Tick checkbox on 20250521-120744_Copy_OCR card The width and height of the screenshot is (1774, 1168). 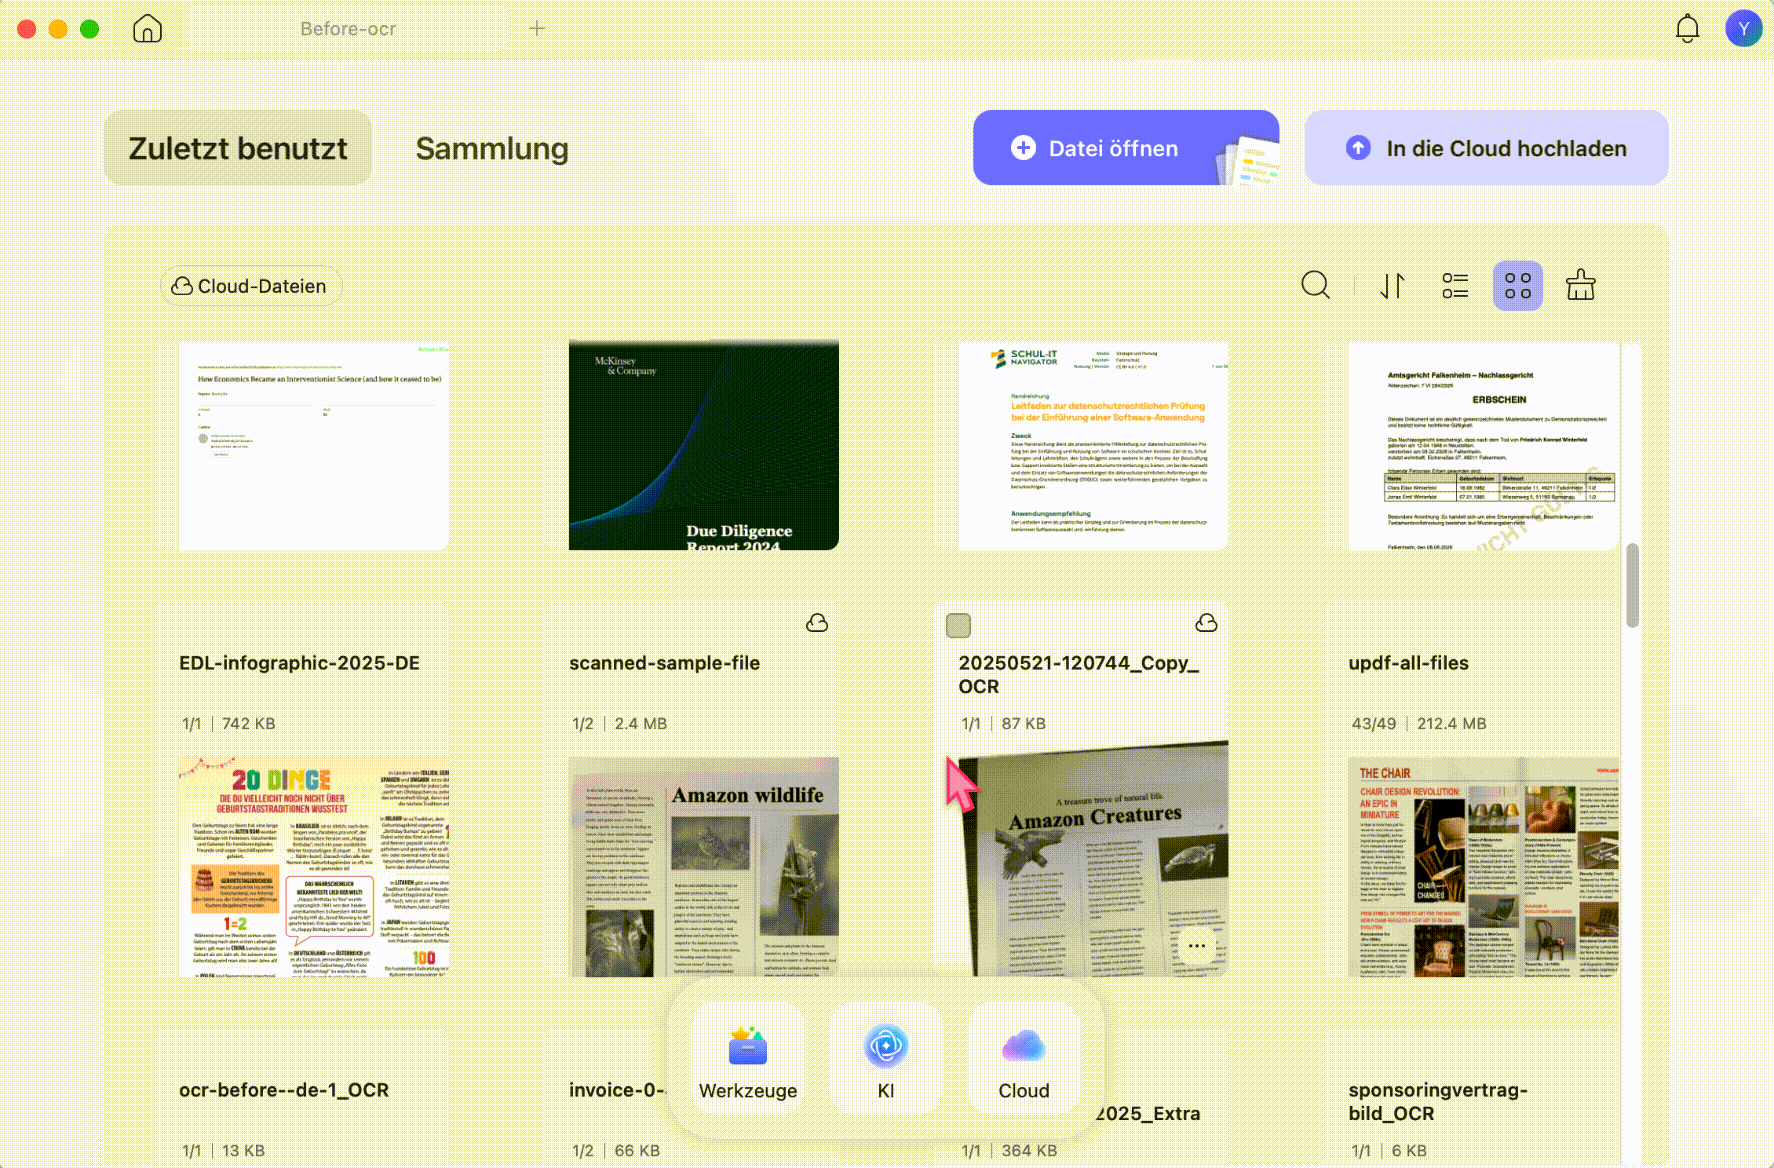pos(958,625)
